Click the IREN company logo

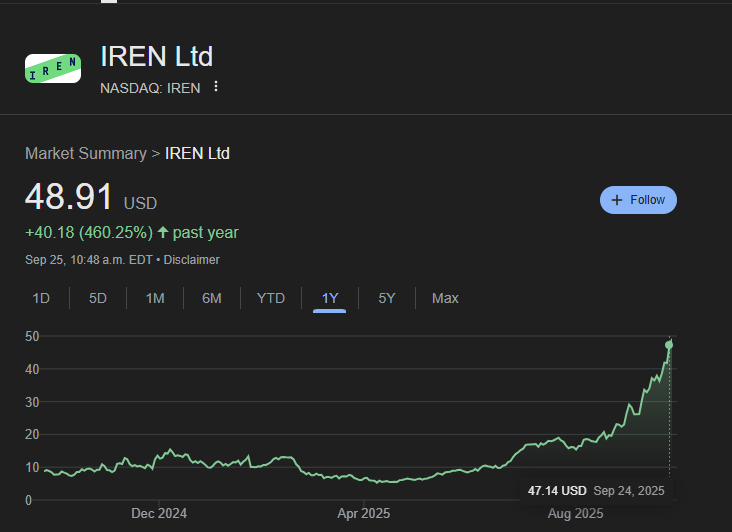tap(53, 69)
